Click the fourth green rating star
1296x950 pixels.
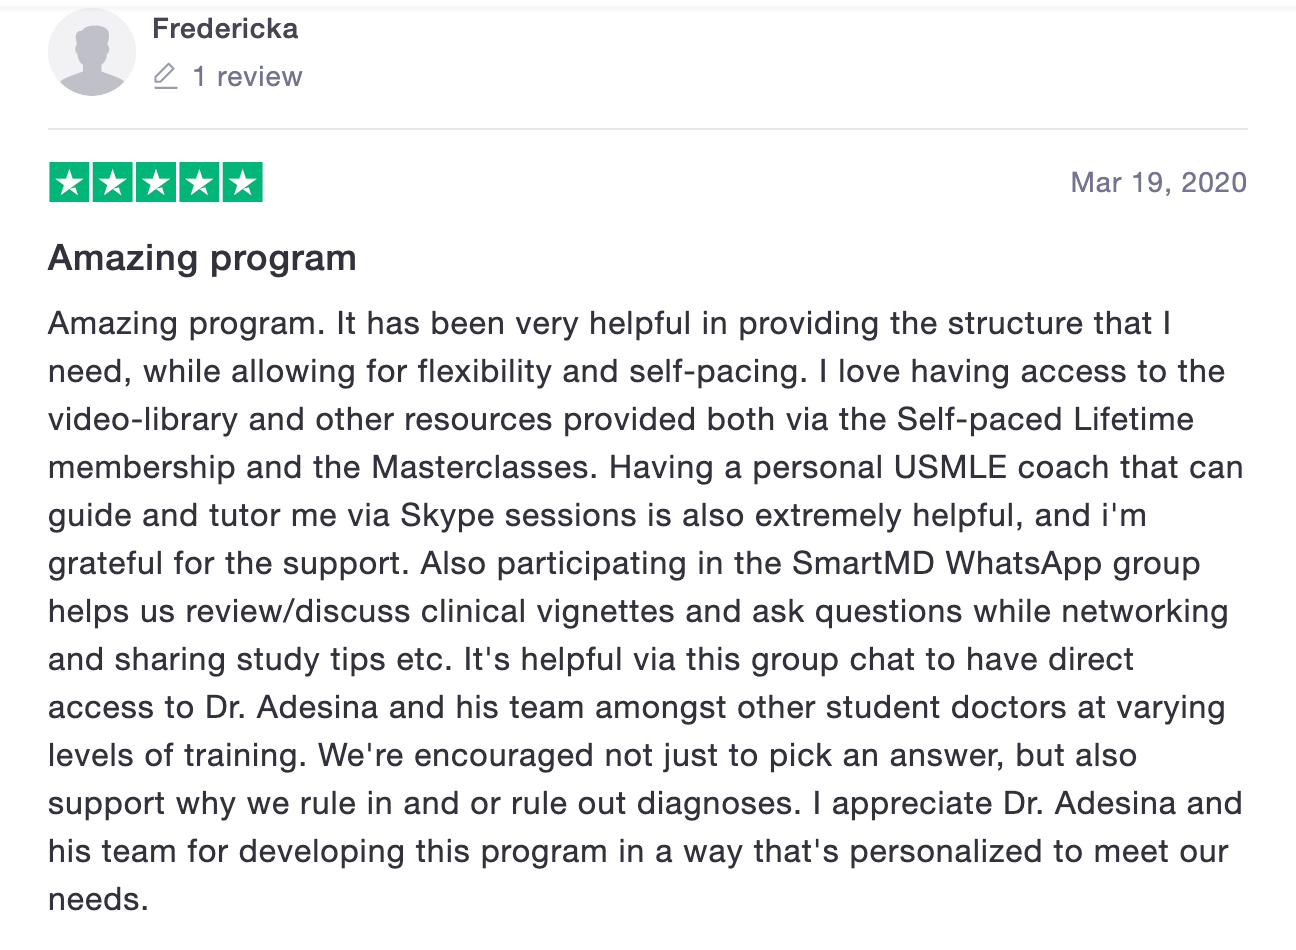[200, 183]
